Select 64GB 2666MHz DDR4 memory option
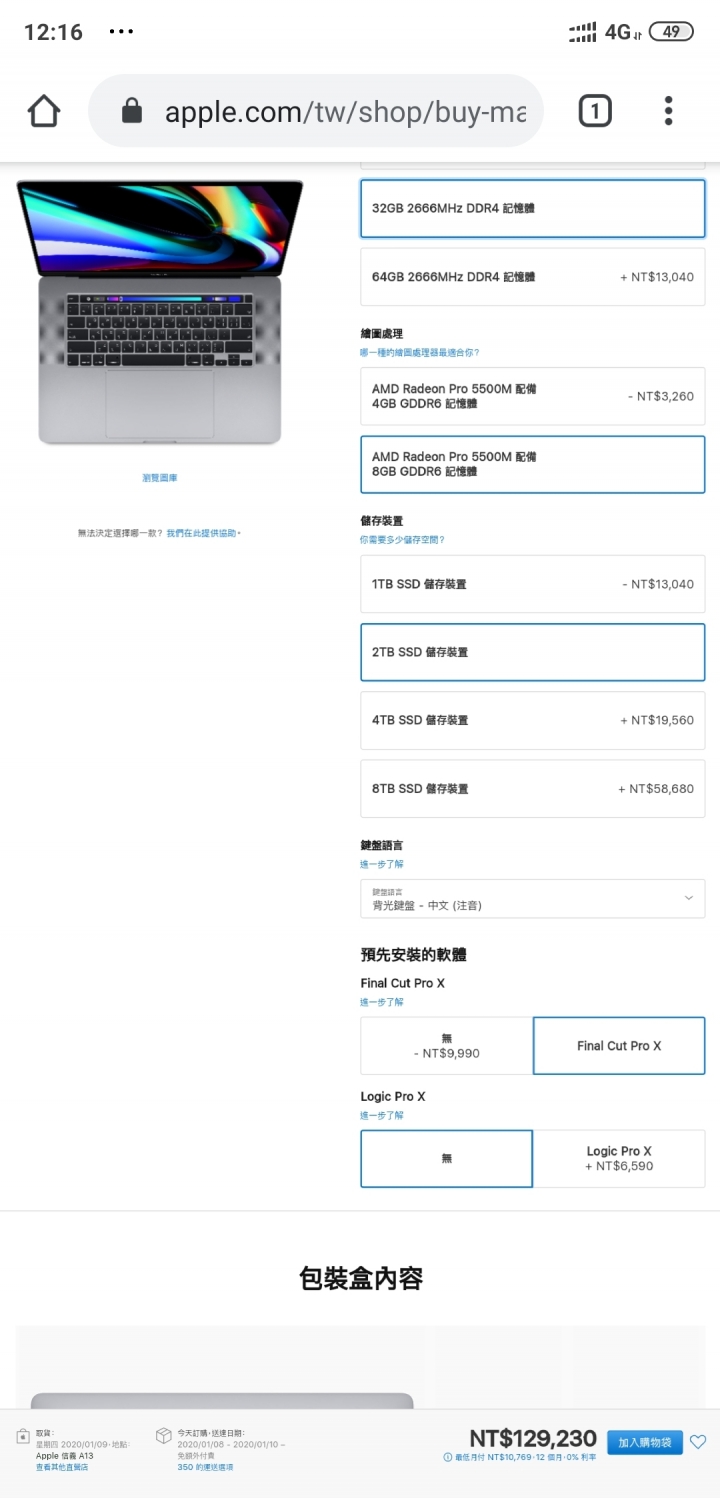The height and width of the screenshot is (1498, 720). (533, 277)
